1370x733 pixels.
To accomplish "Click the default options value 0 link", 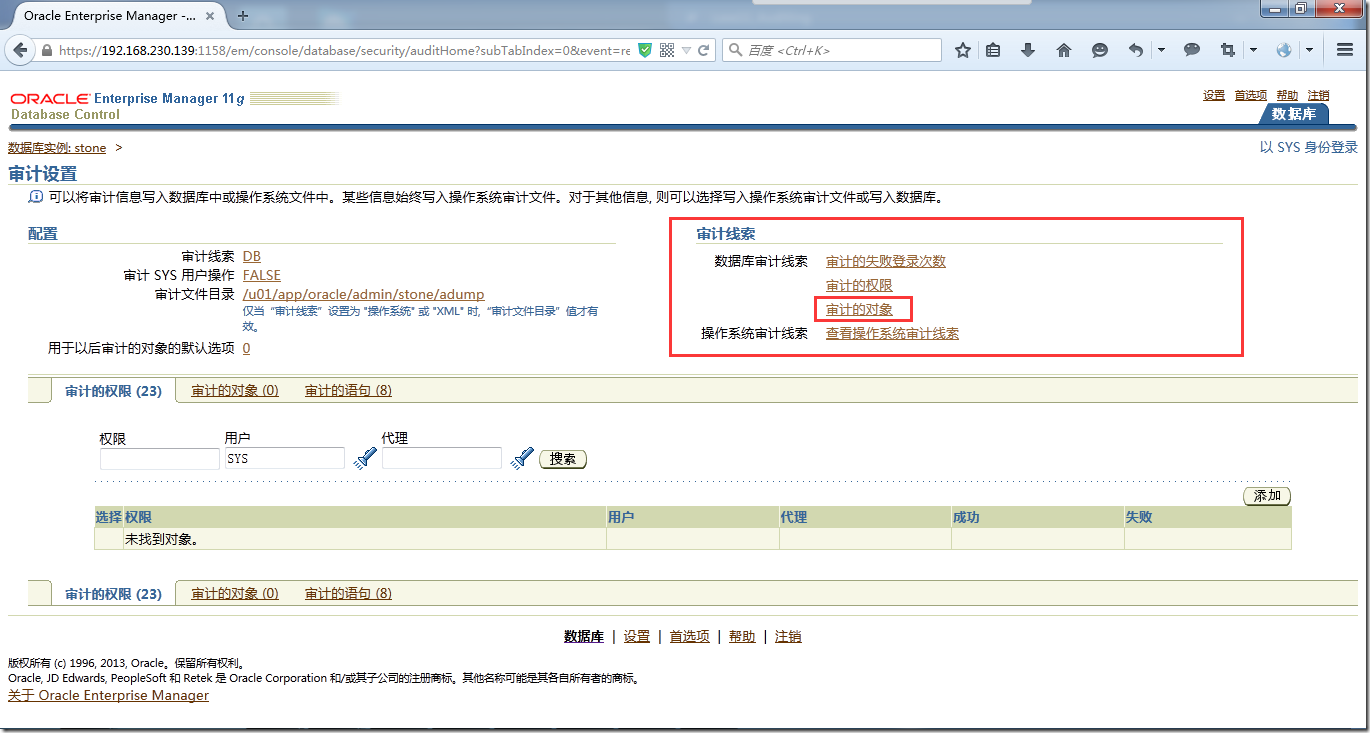I will point(247,348).
